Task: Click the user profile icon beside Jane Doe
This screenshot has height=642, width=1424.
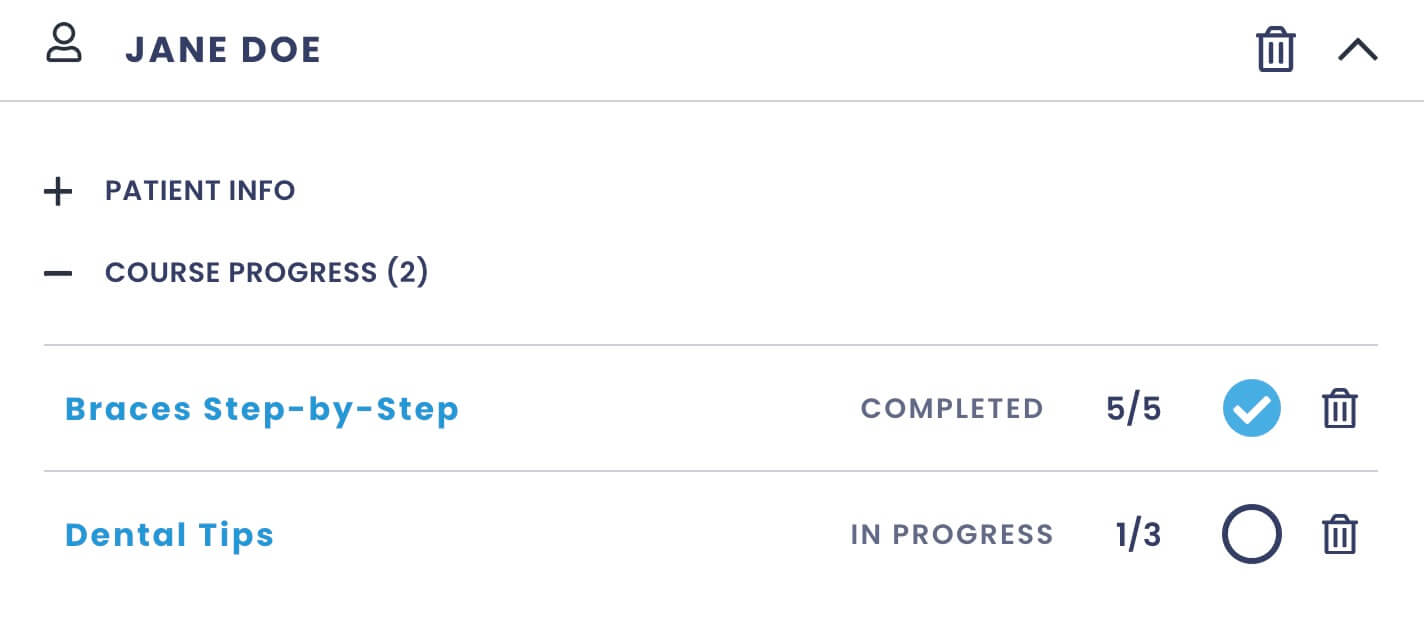Action: (64, 45)
